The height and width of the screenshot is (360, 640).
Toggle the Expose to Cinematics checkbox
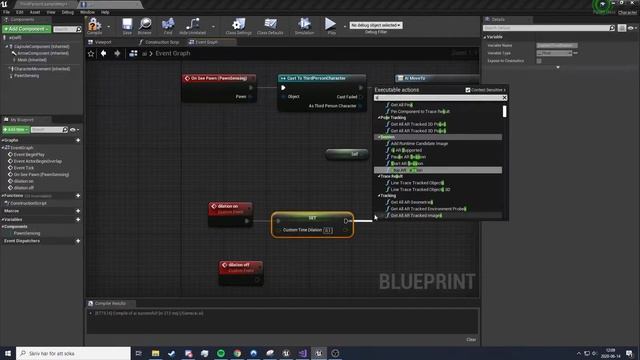click(539, 61)
